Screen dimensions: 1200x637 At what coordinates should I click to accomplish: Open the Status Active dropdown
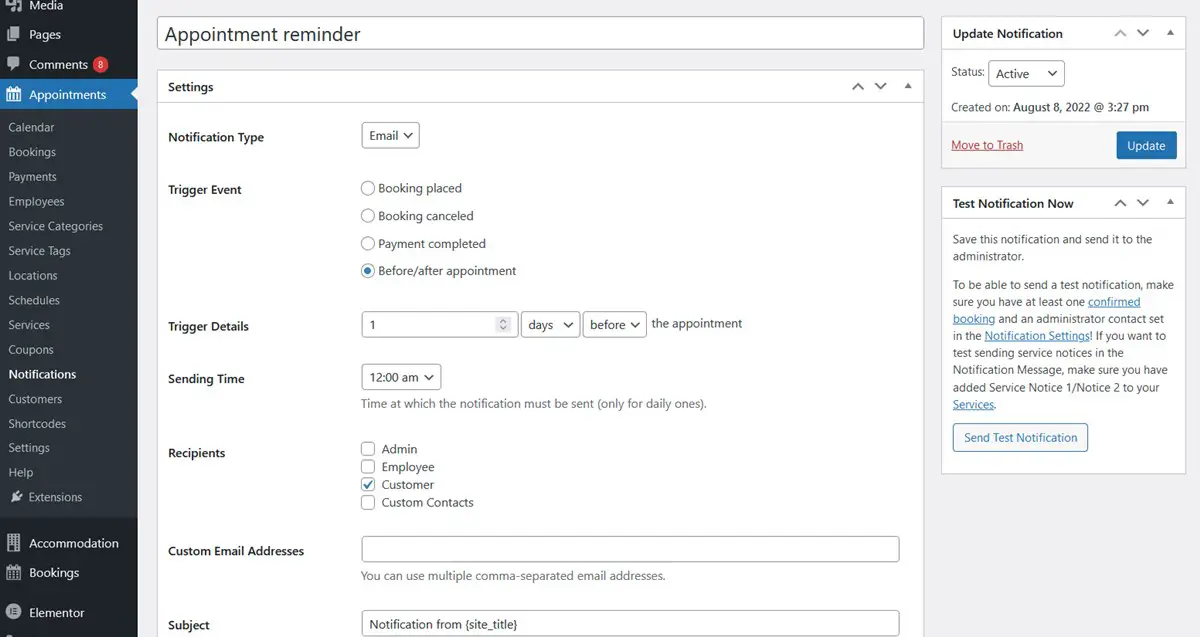[1026, 73]
